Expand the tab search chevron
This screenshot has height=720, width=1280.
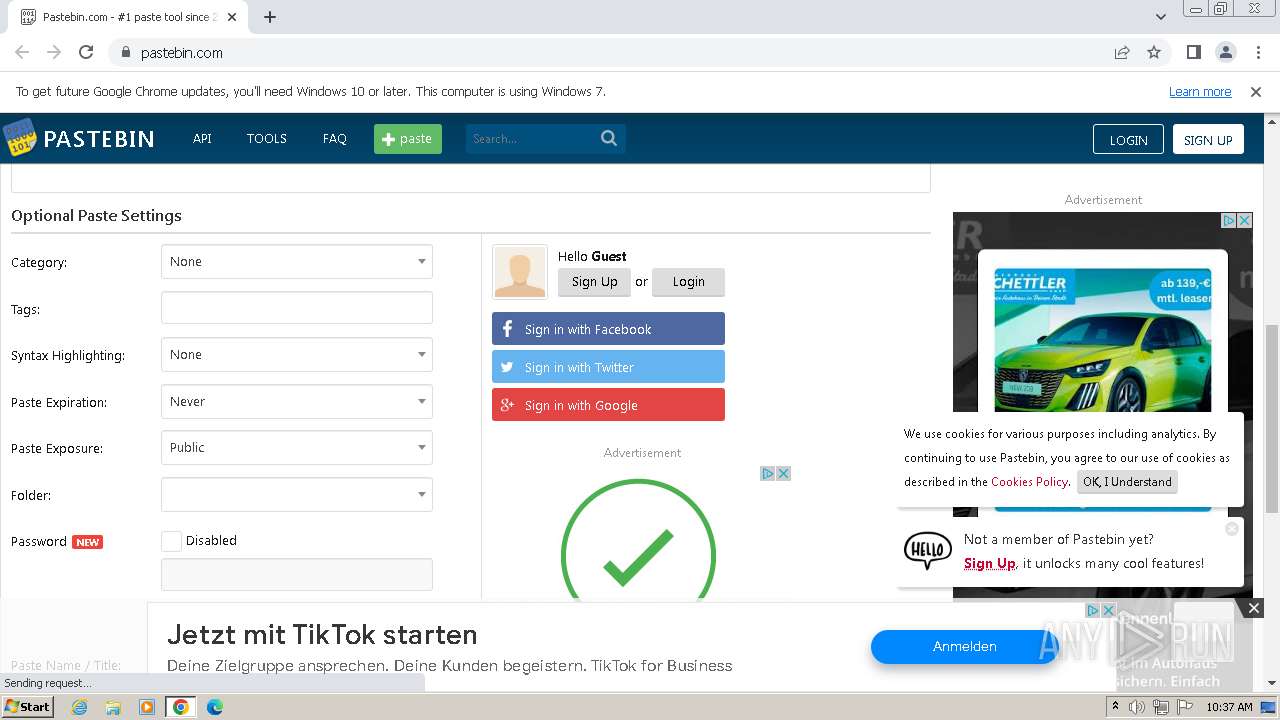tap(1160, 17)
